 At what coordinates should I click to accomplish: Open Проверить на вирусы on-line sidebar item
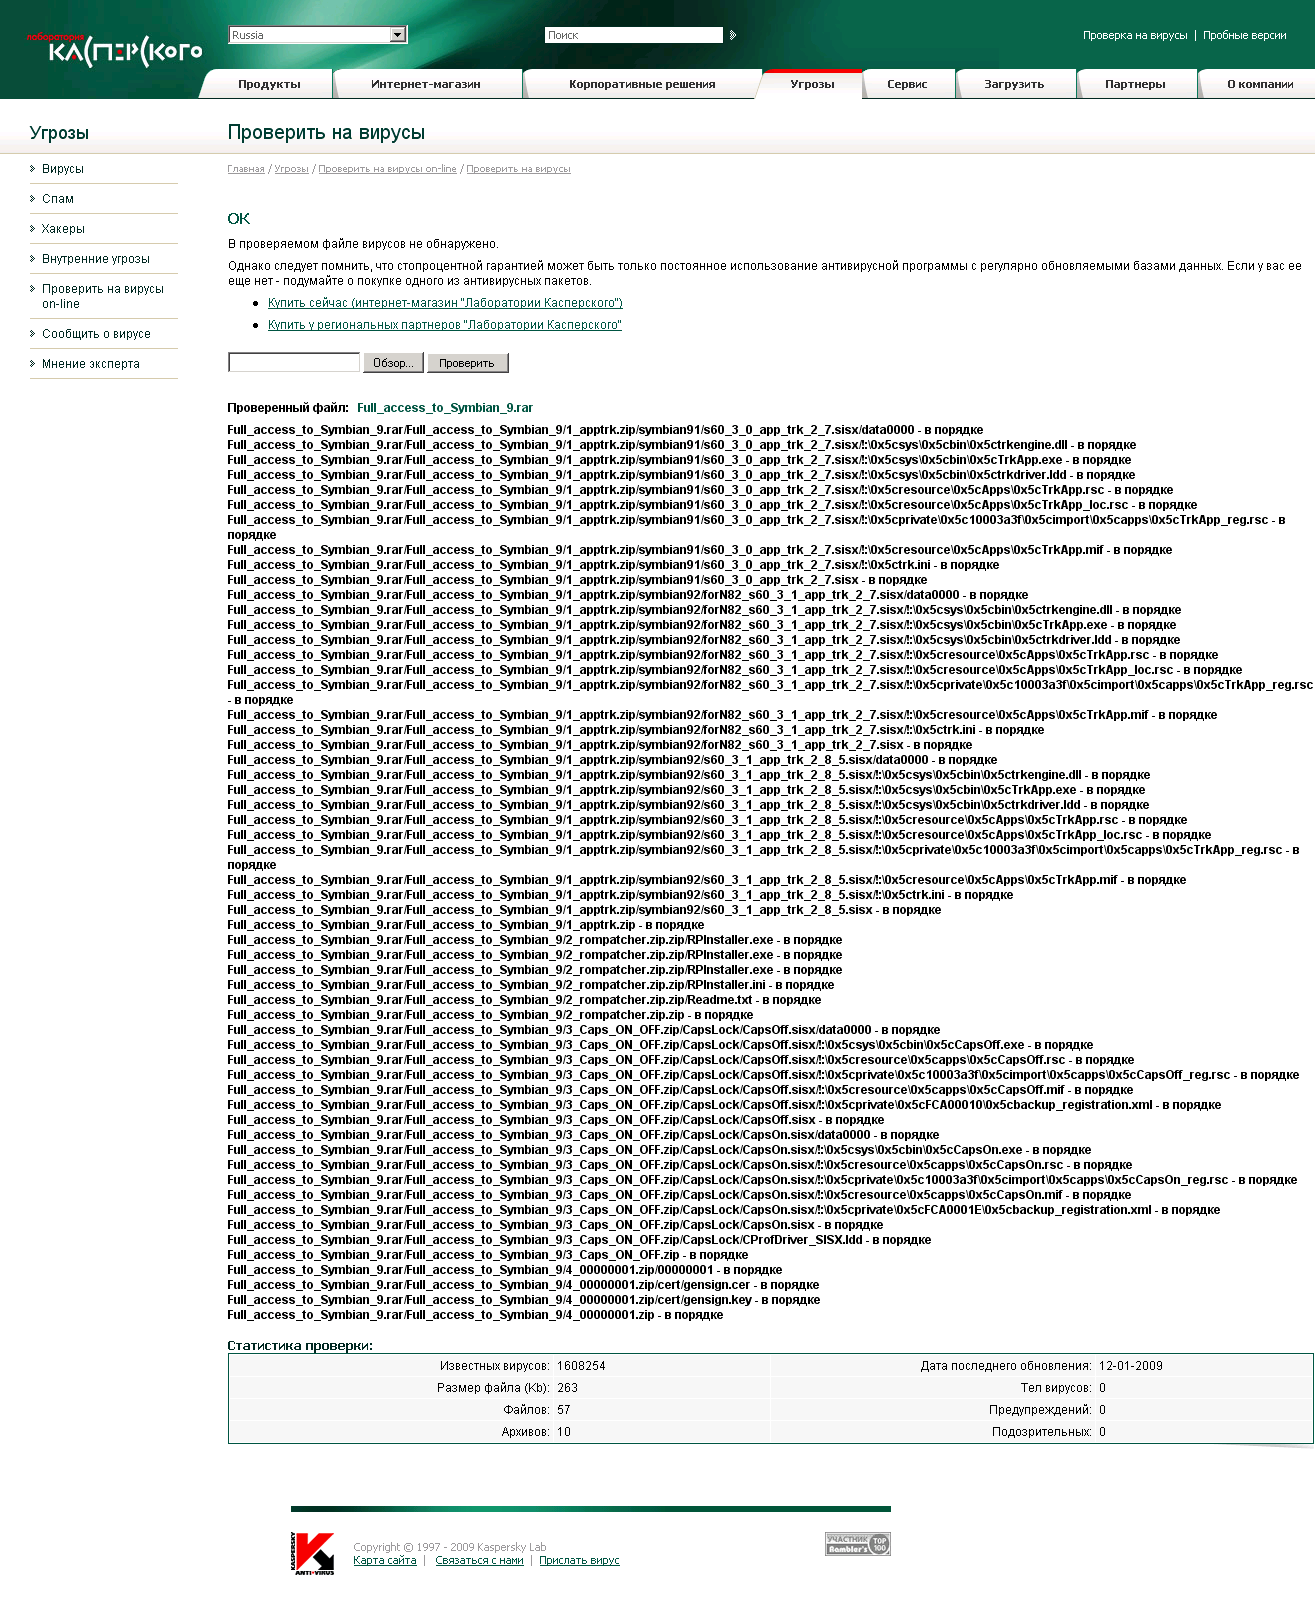pyautogui.click(x=103, y=296)
